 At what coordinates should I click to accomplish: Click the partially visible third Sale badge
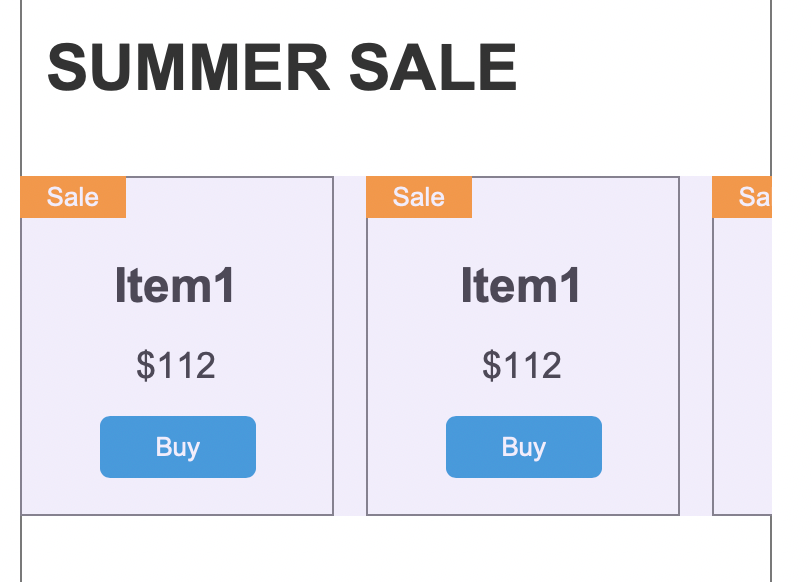[742, 197]
